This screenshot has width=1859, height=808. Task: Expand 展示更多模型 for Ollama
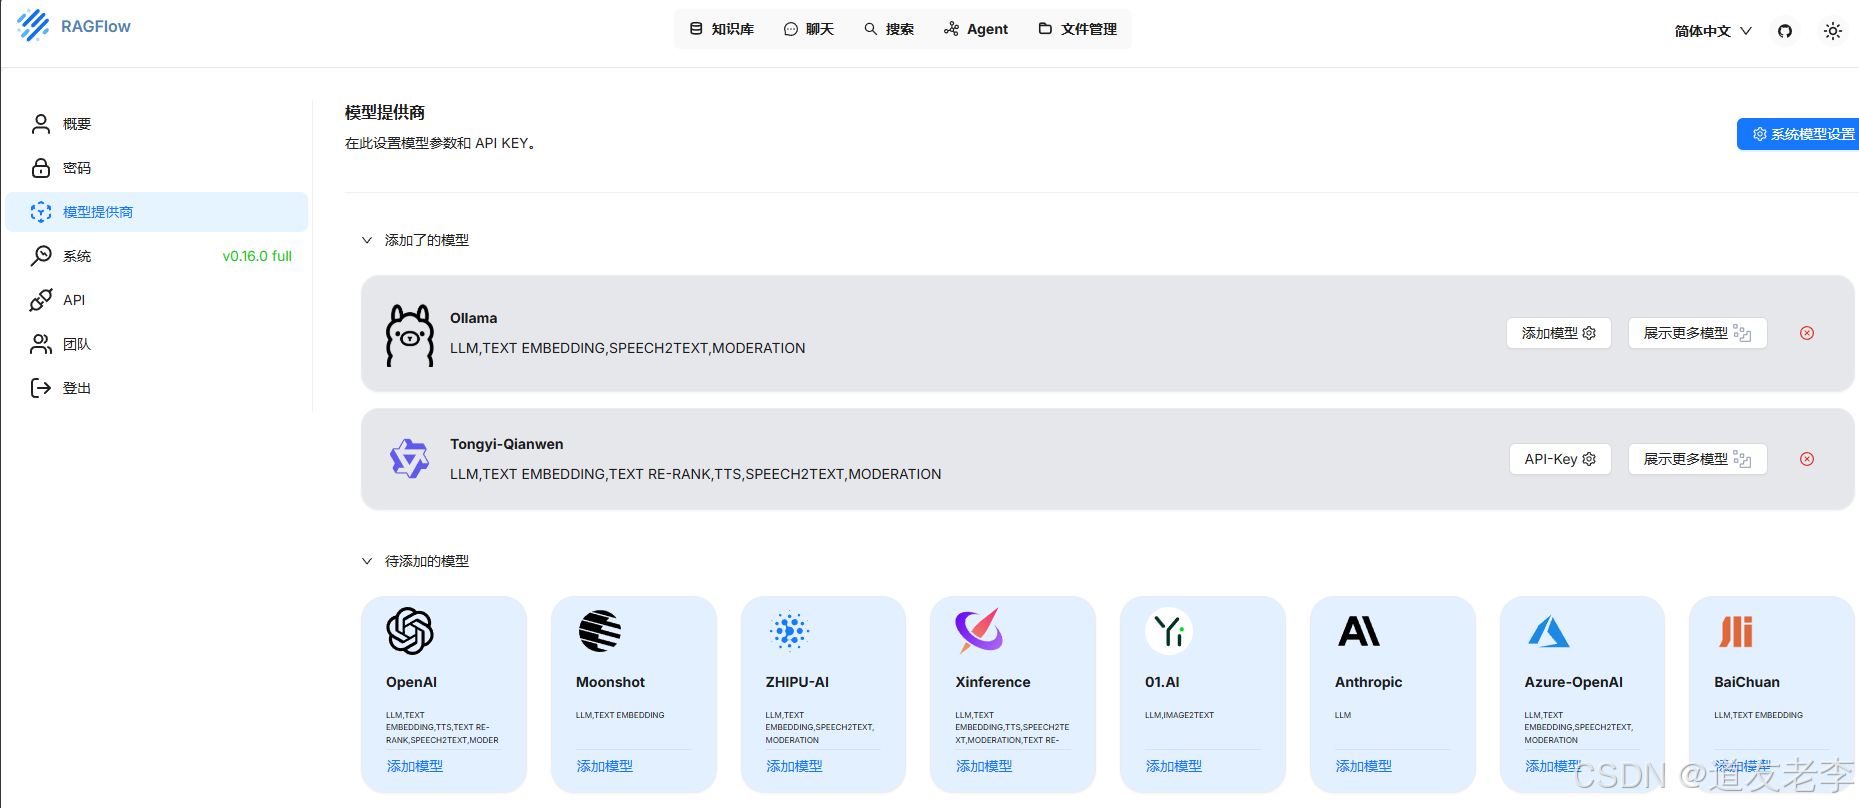click(1698, 333)
